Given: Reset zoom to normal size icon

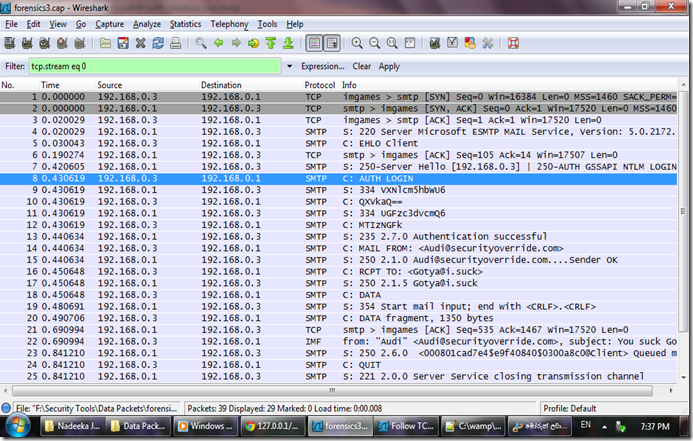Looking at the screenshot, I should (392, 43).
